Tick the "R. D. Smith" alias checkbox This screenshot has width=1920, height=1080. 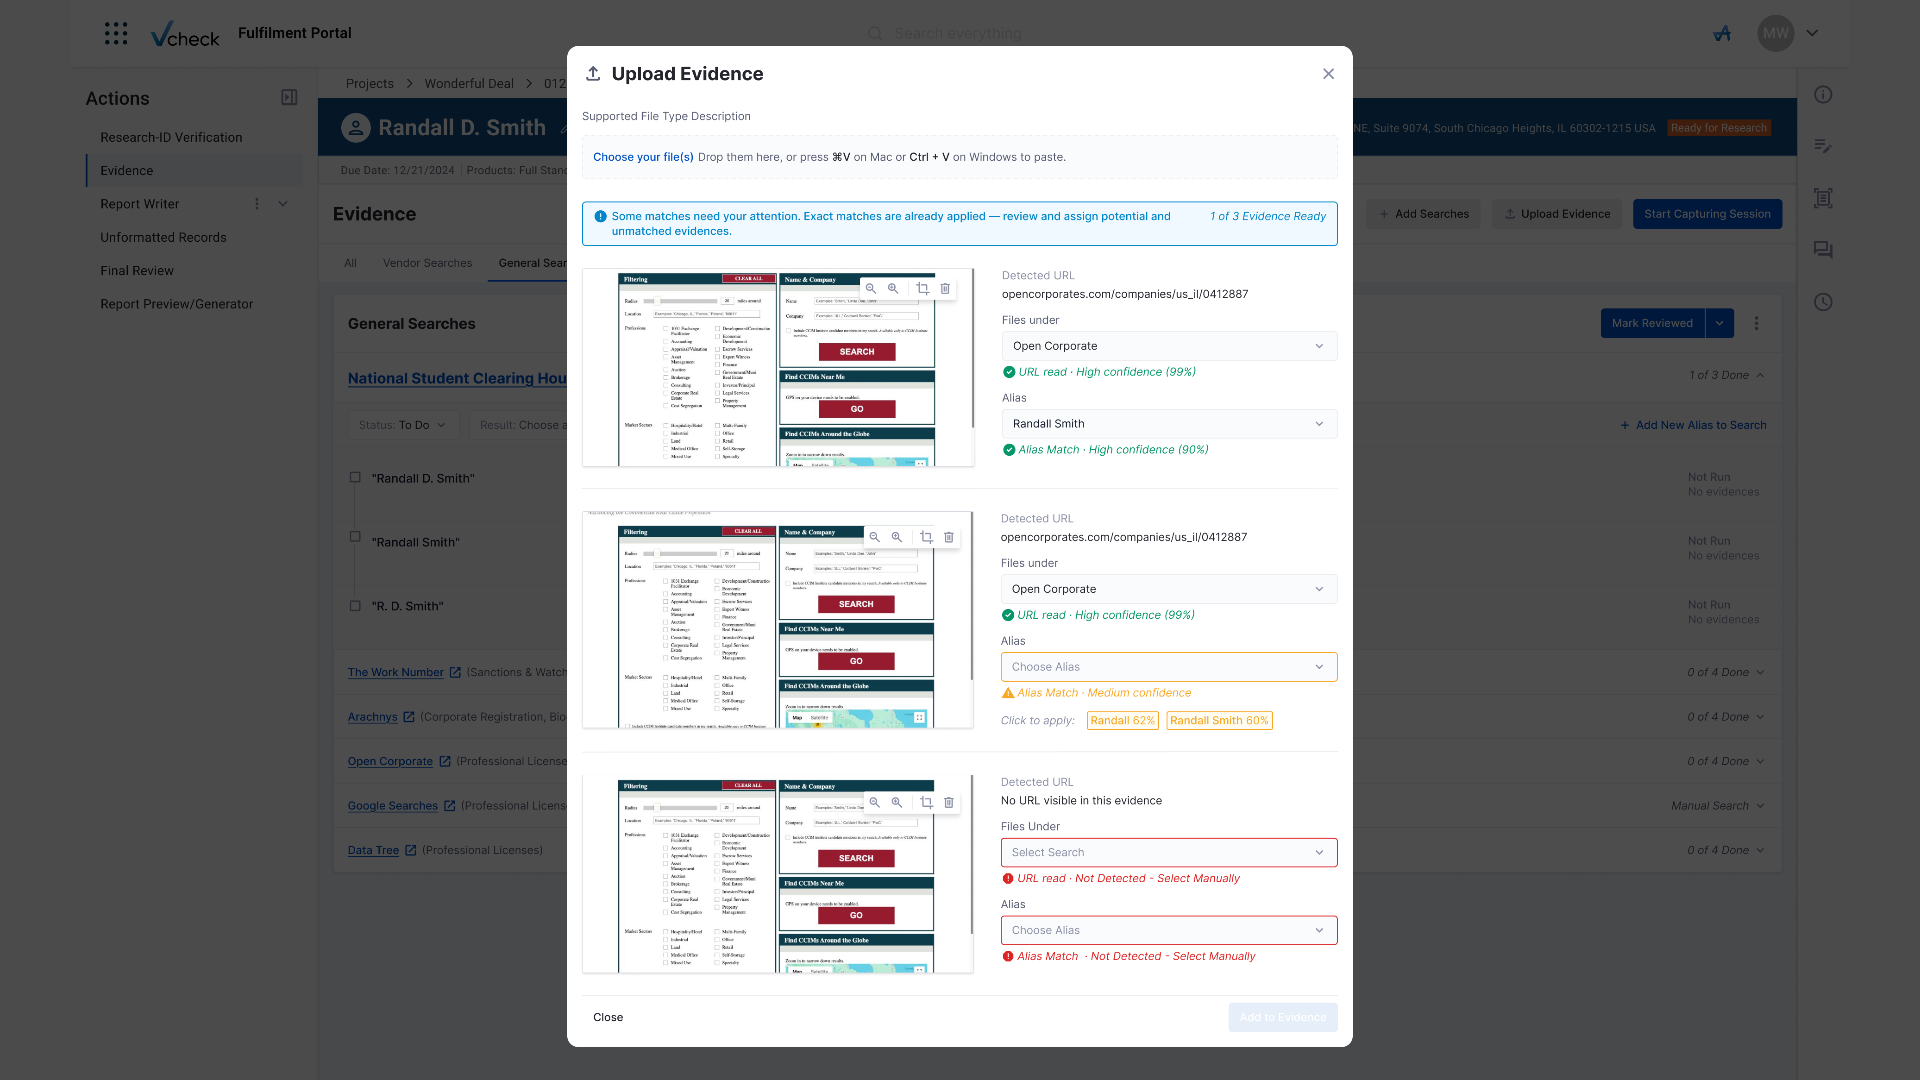pos(355,605)
